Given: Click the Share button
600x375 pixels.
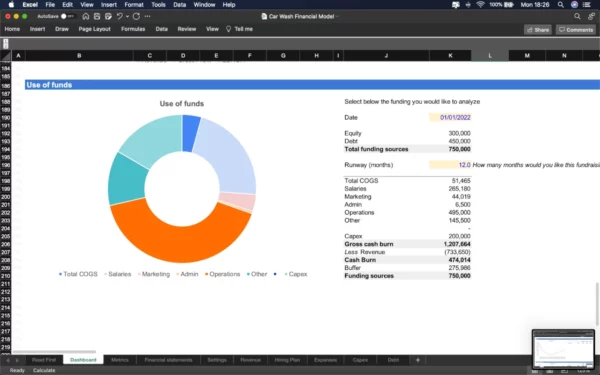Looking at the screenshot, I should (538, 30).
